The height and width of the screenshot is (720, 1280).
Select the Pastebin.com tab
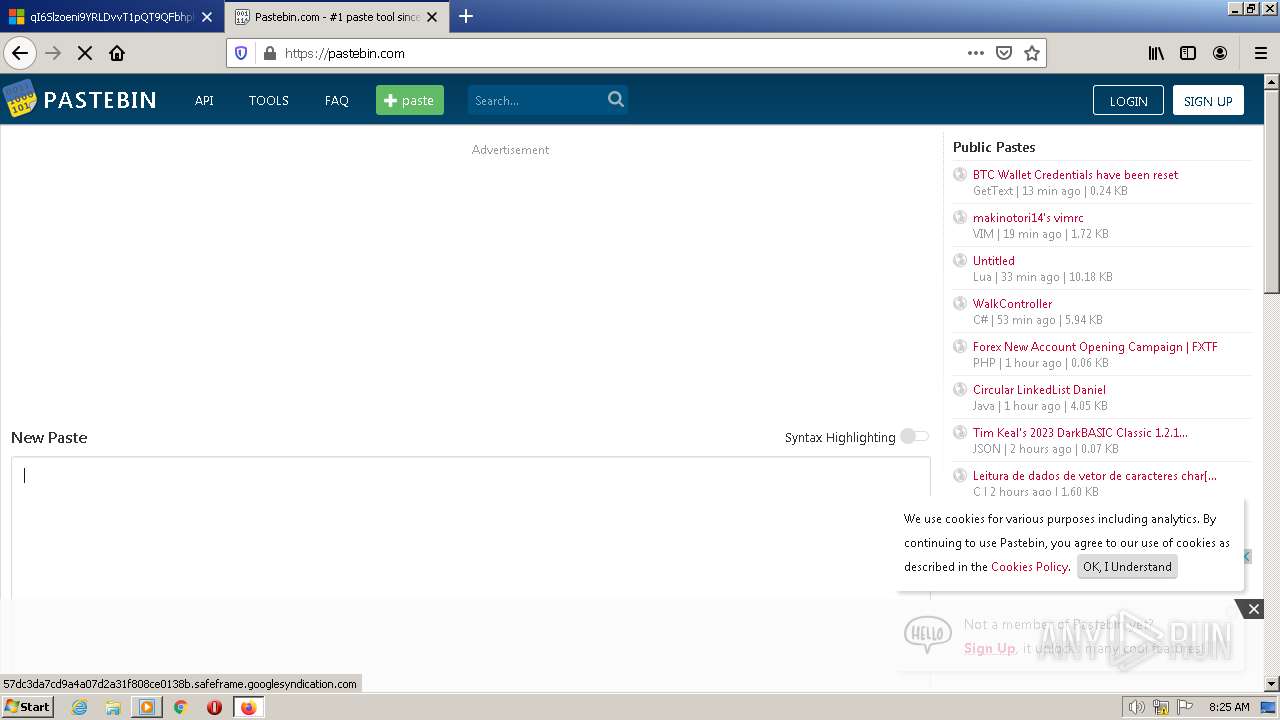337,17
